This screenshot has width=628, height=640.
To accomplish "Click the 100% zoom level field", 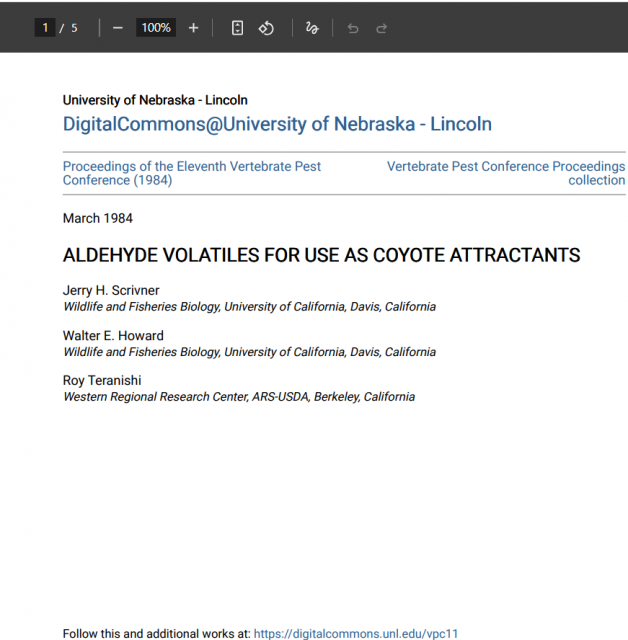I will coord(155,28).
